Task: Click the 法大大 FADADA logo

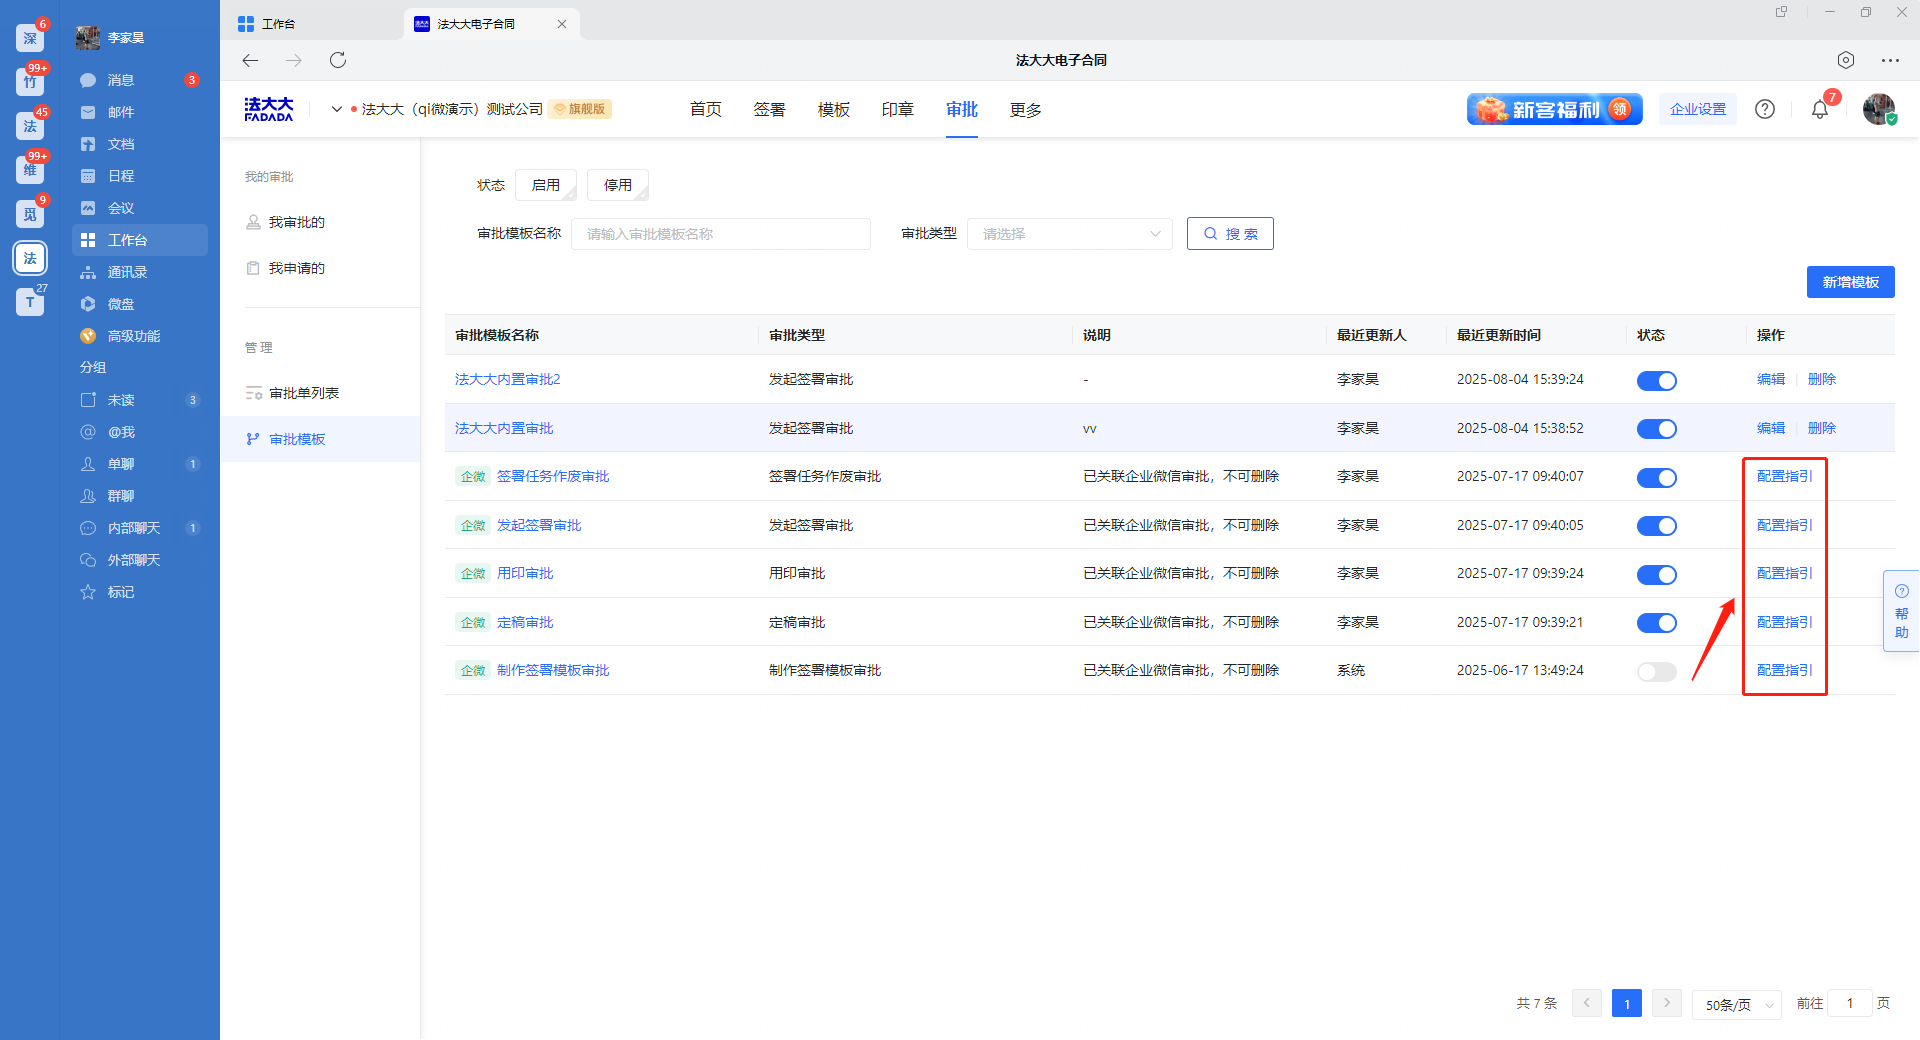Action: click(269, 109)
